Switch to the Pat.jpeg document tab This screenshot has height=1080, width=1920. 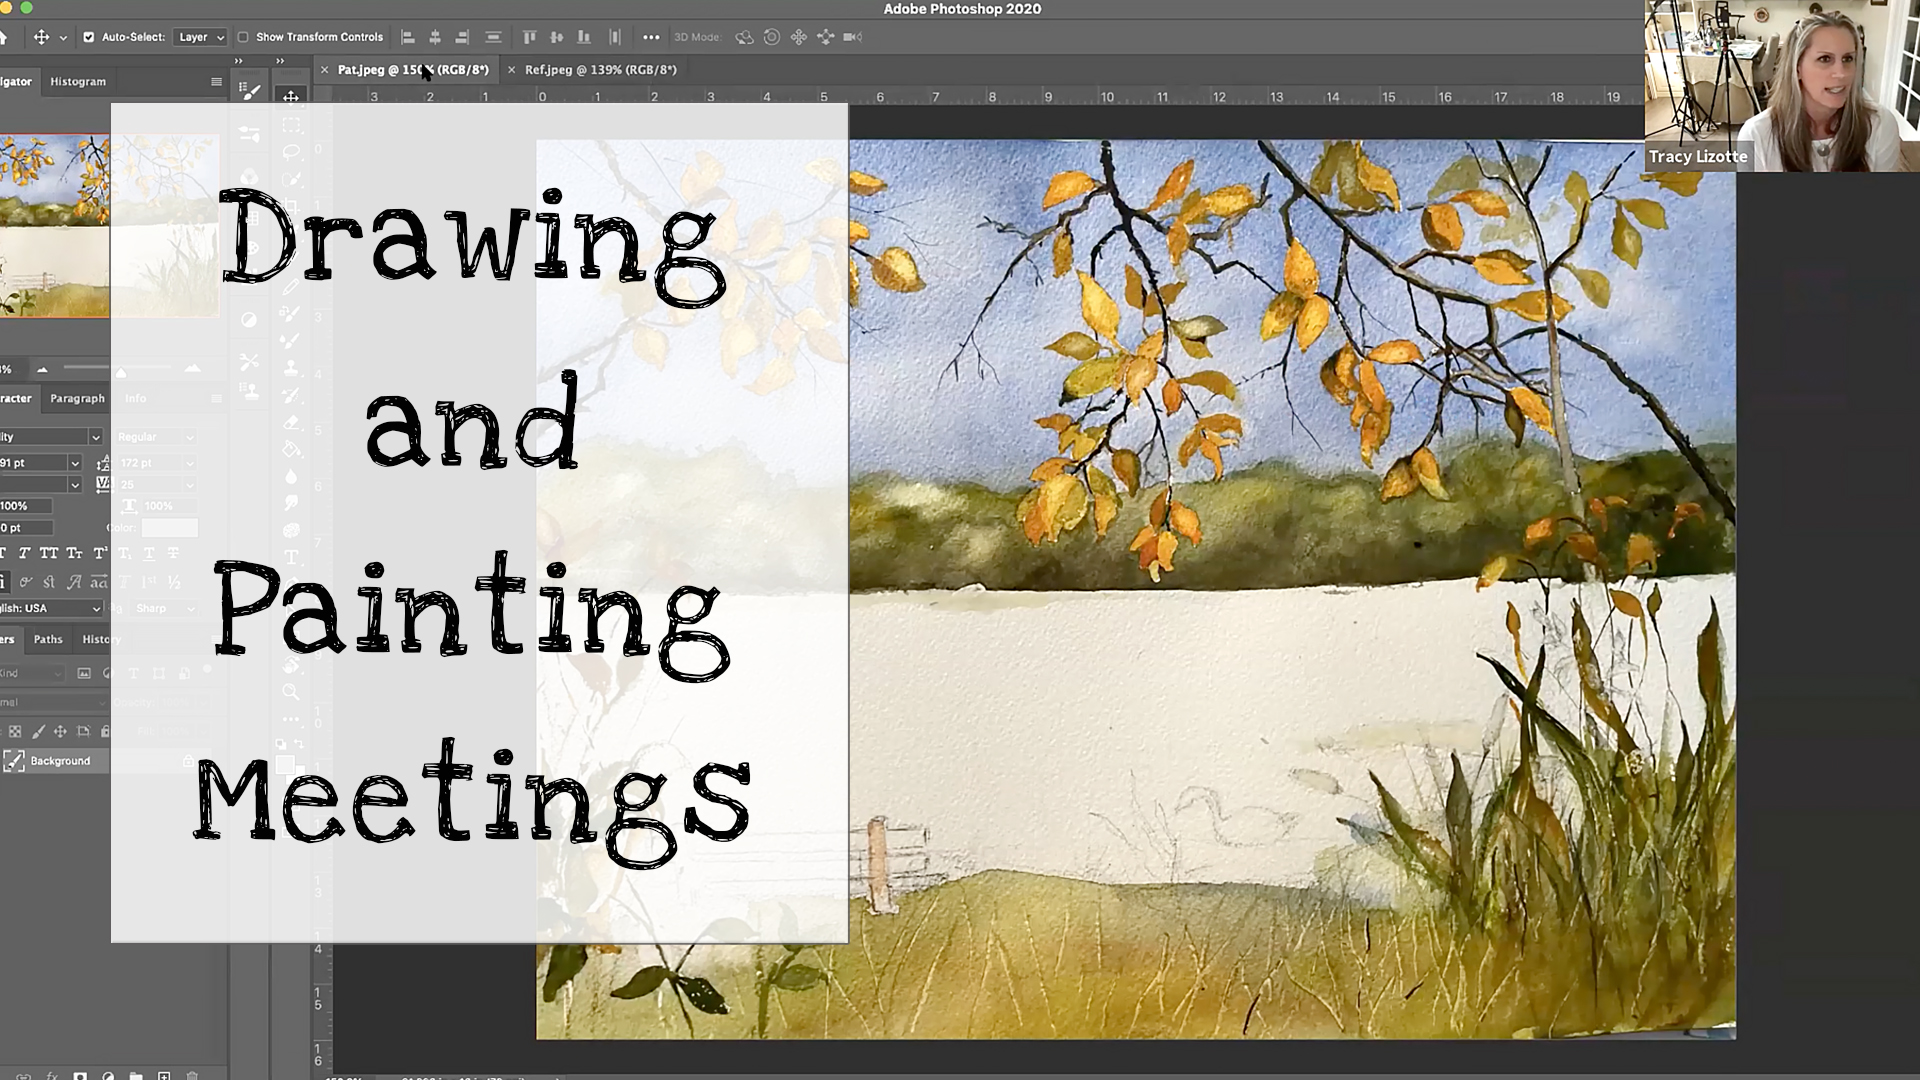[413, 70]
